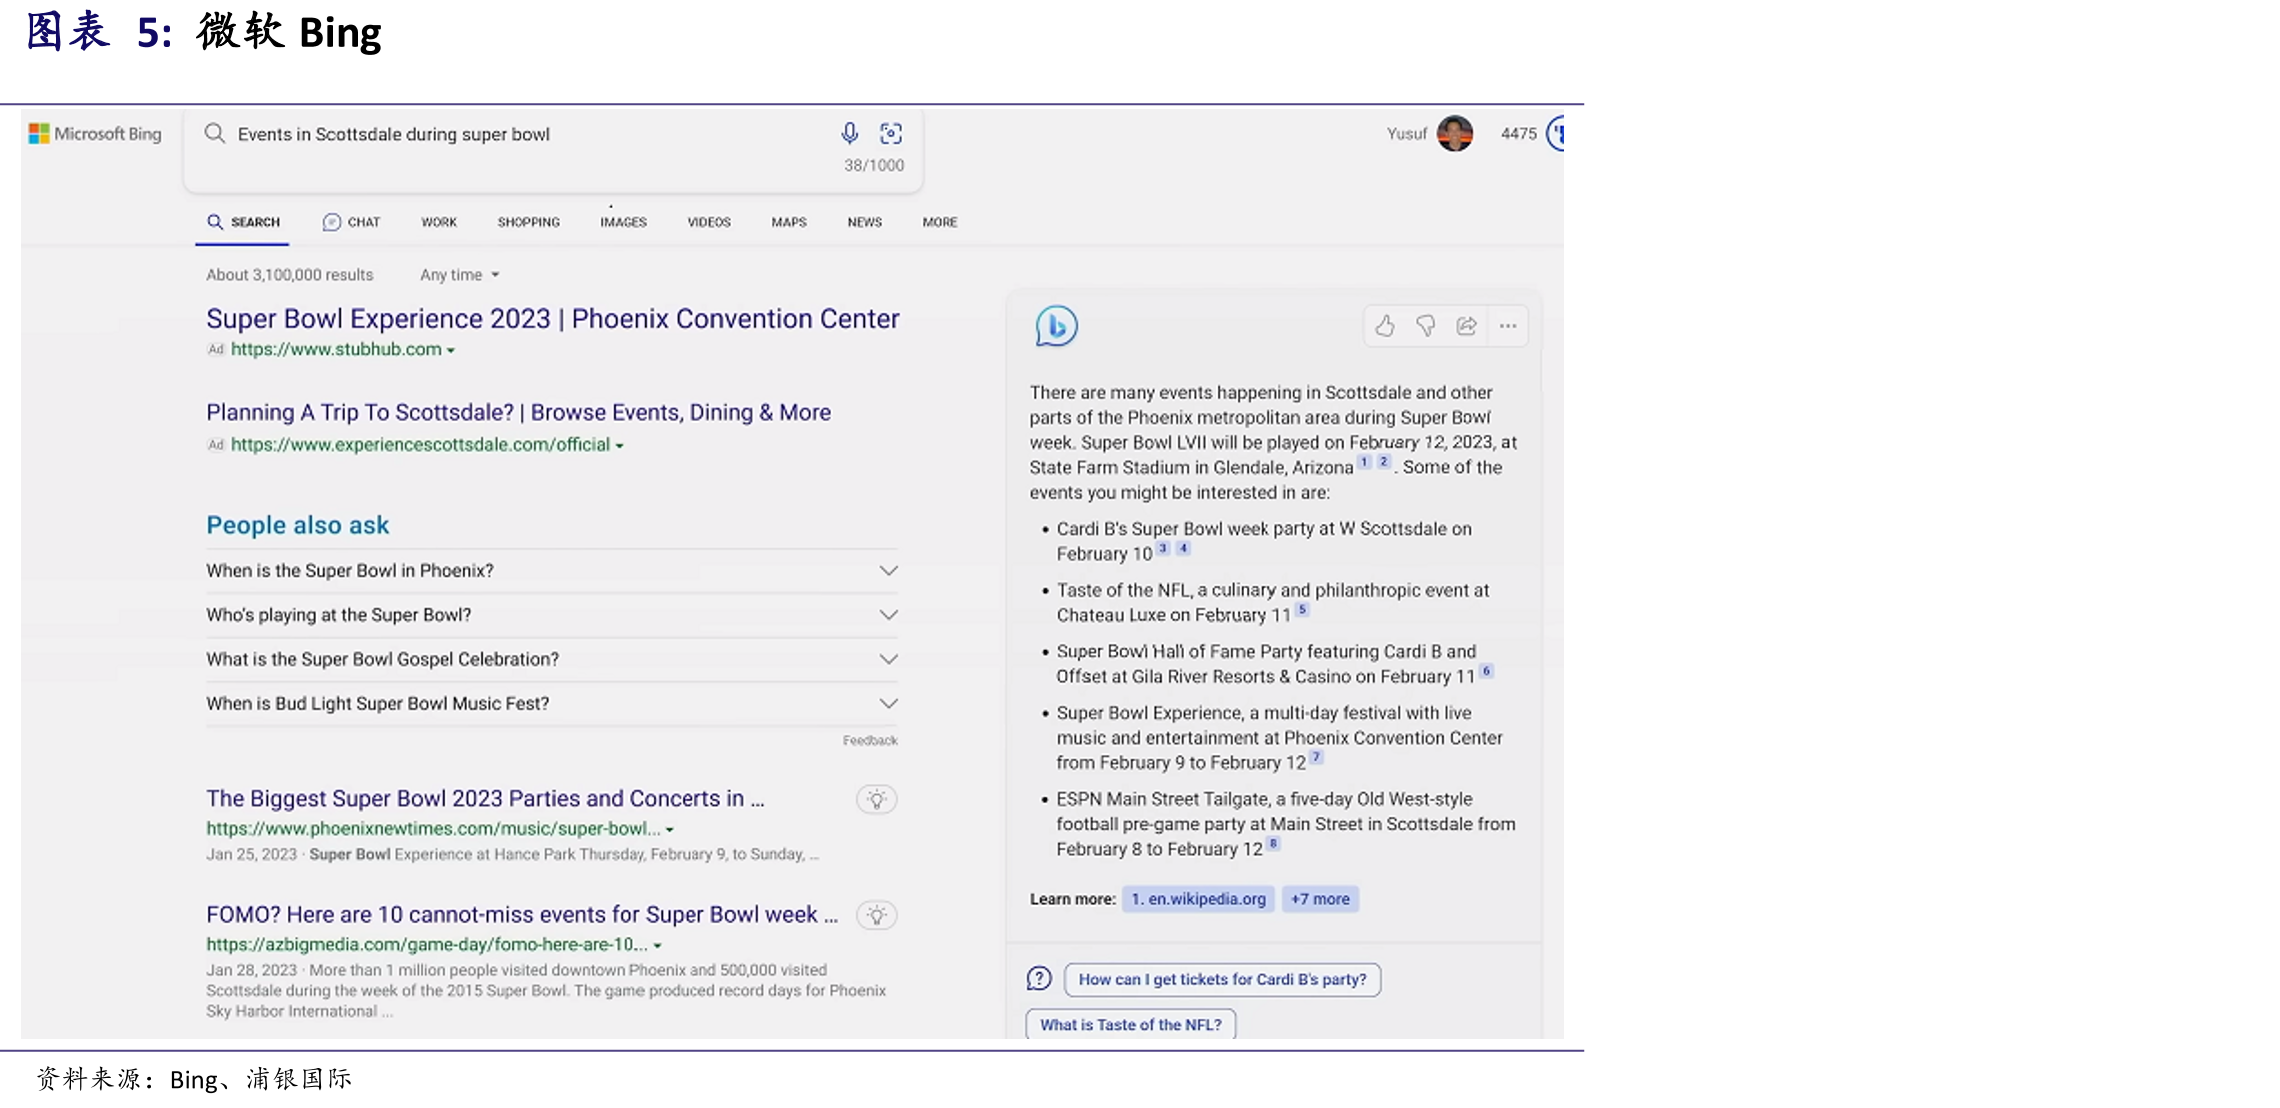
Task: Click the Bing chat logo icon
Action: (1056, 326)
